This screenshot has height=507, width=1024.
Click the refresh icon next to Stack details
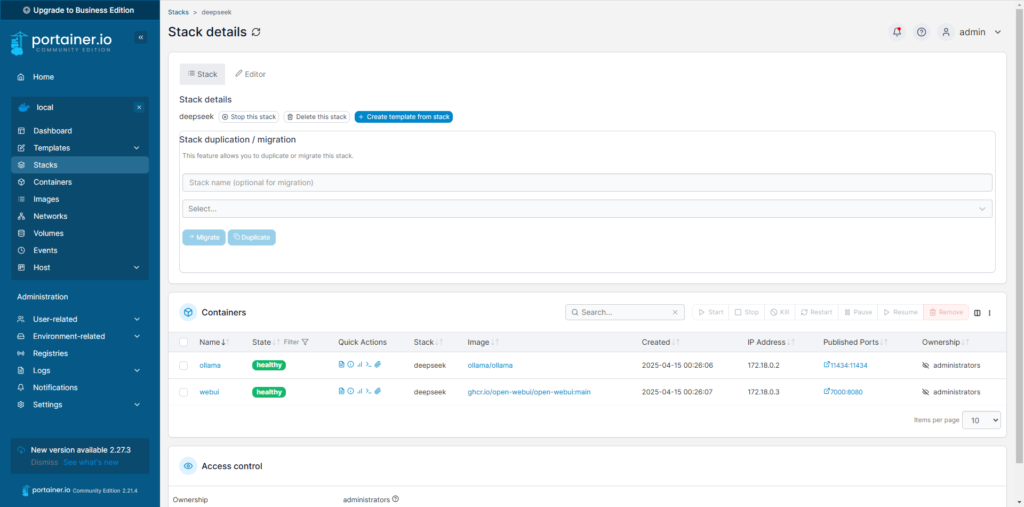(x=256, y=32)
